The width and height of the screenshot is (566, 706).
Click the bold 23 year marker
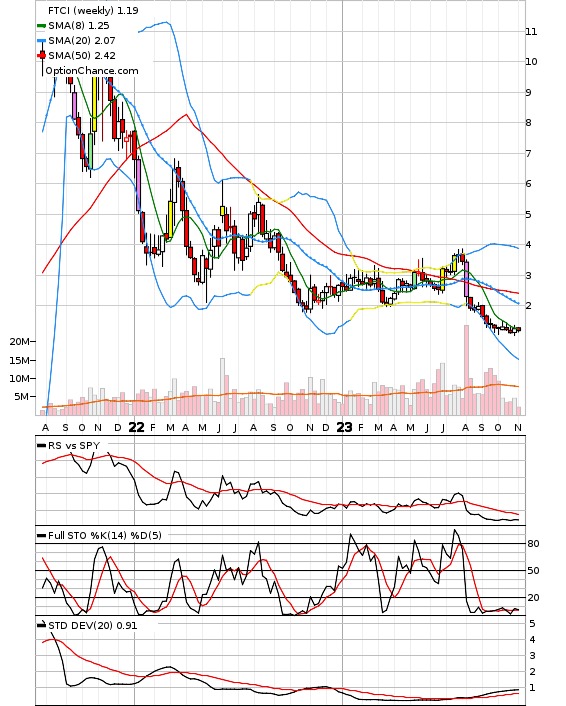(x=344, y=427)
